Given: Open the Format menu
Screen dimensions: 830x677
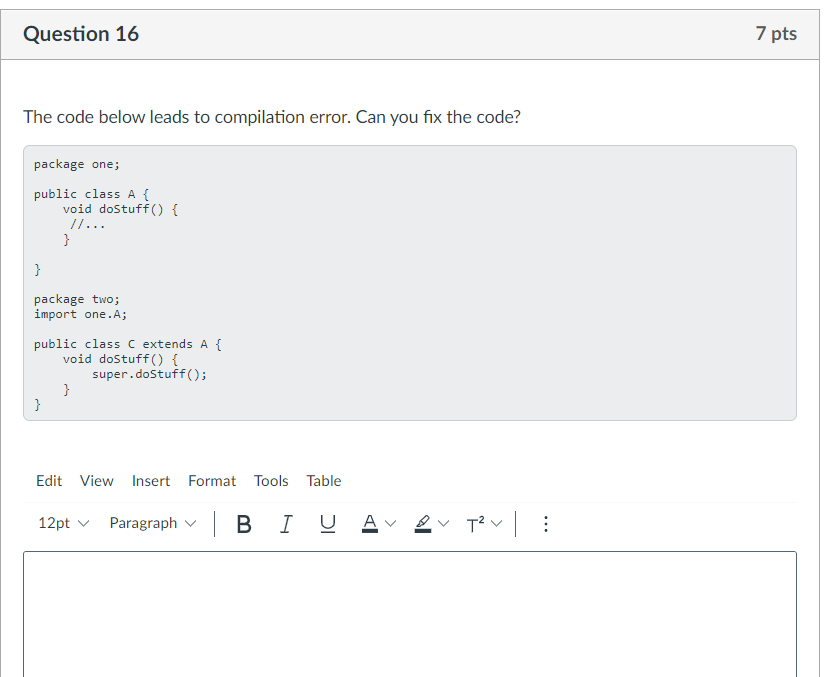Looking at the screenshot, I should tap(212, 481).
